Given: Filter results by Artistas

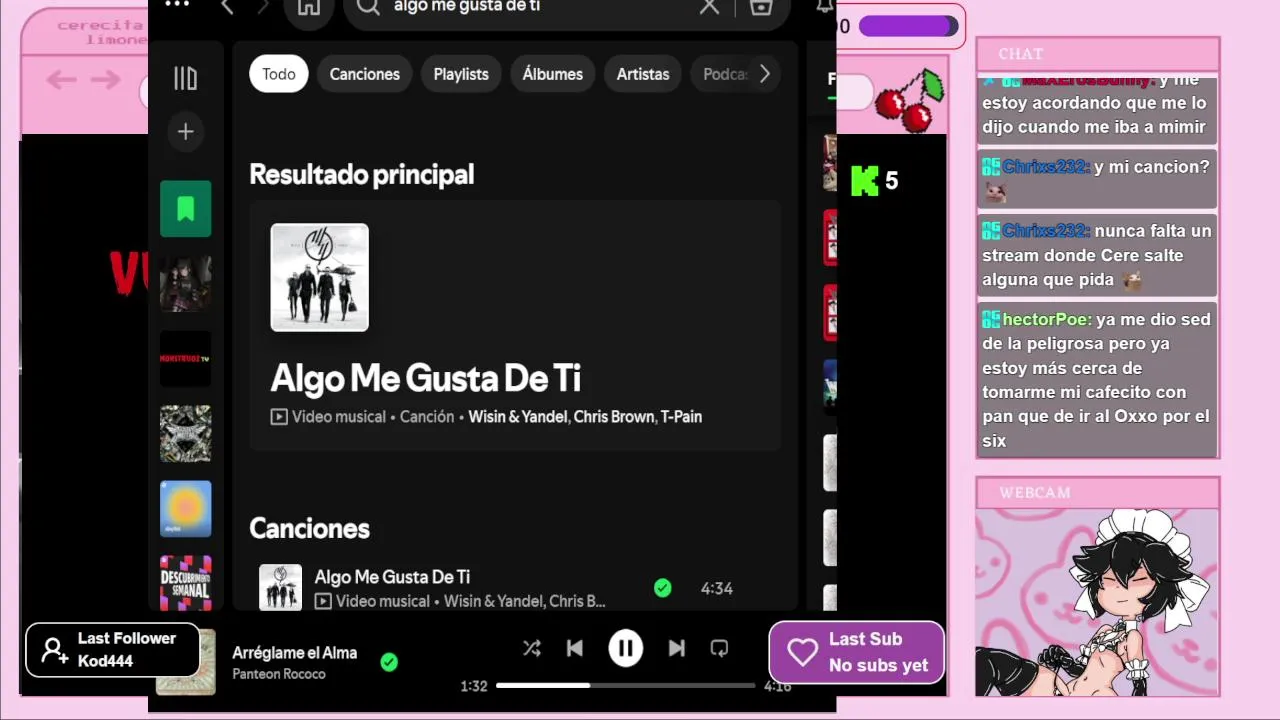Looking at the screenshot, I should (643, 74).
